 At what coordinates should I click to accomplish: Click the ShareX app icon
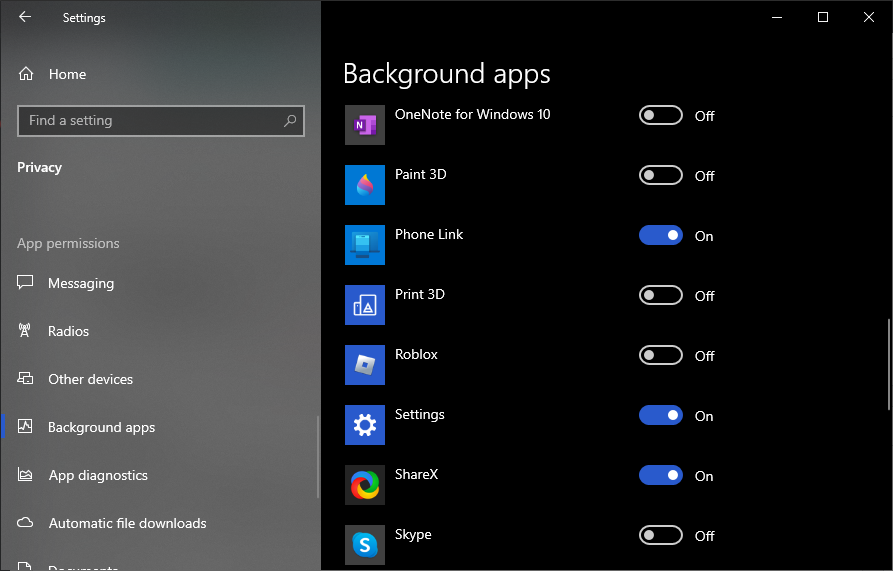coord(364,485)
